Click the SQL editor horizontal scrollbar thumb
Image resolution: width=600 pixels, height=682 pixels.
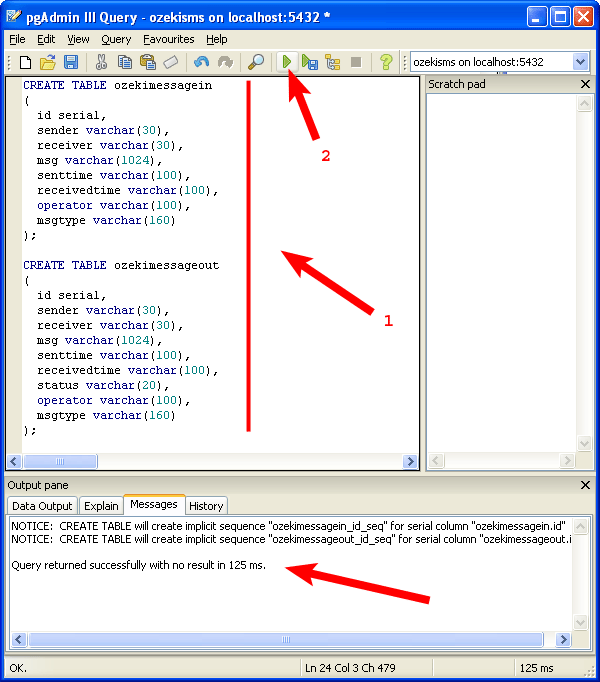pos(60,461)
